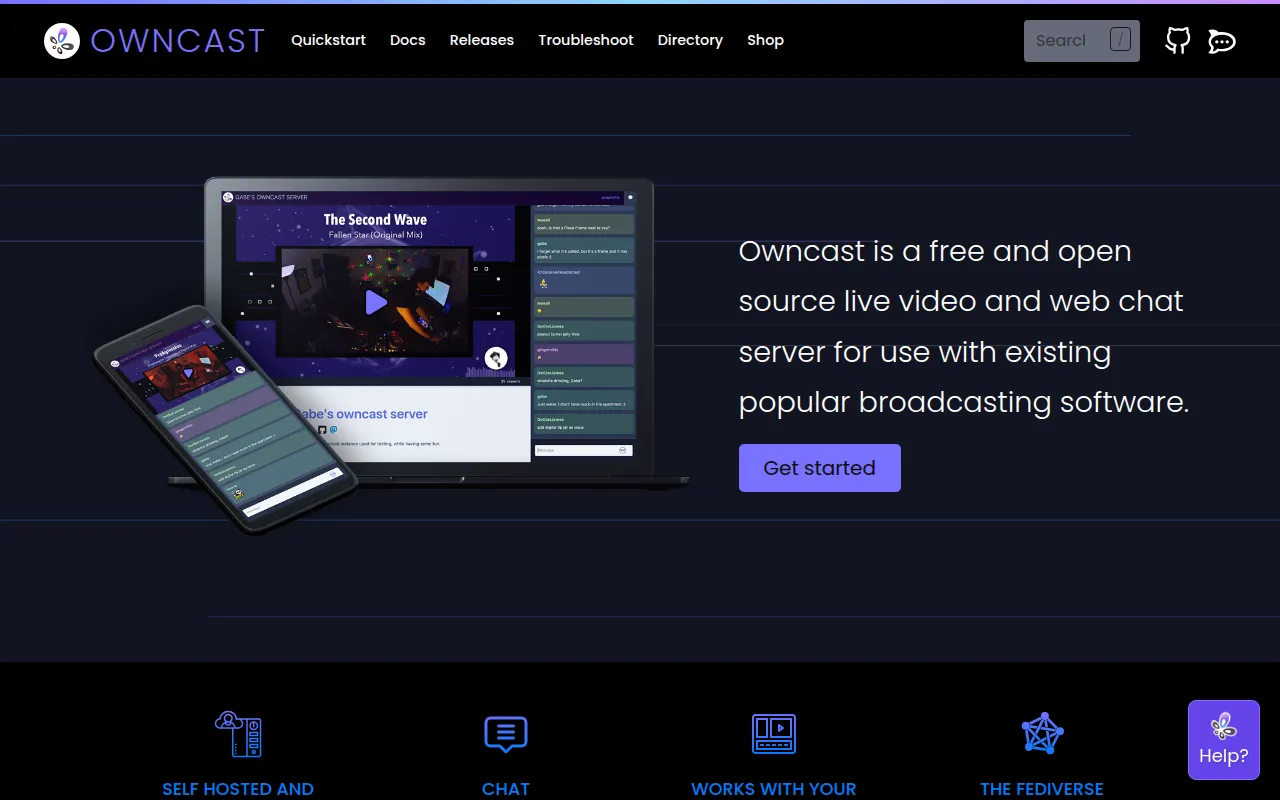Screen dimensions: 1280x800
Task: Click the phone mockup screenshot
Action: (226, 418)
